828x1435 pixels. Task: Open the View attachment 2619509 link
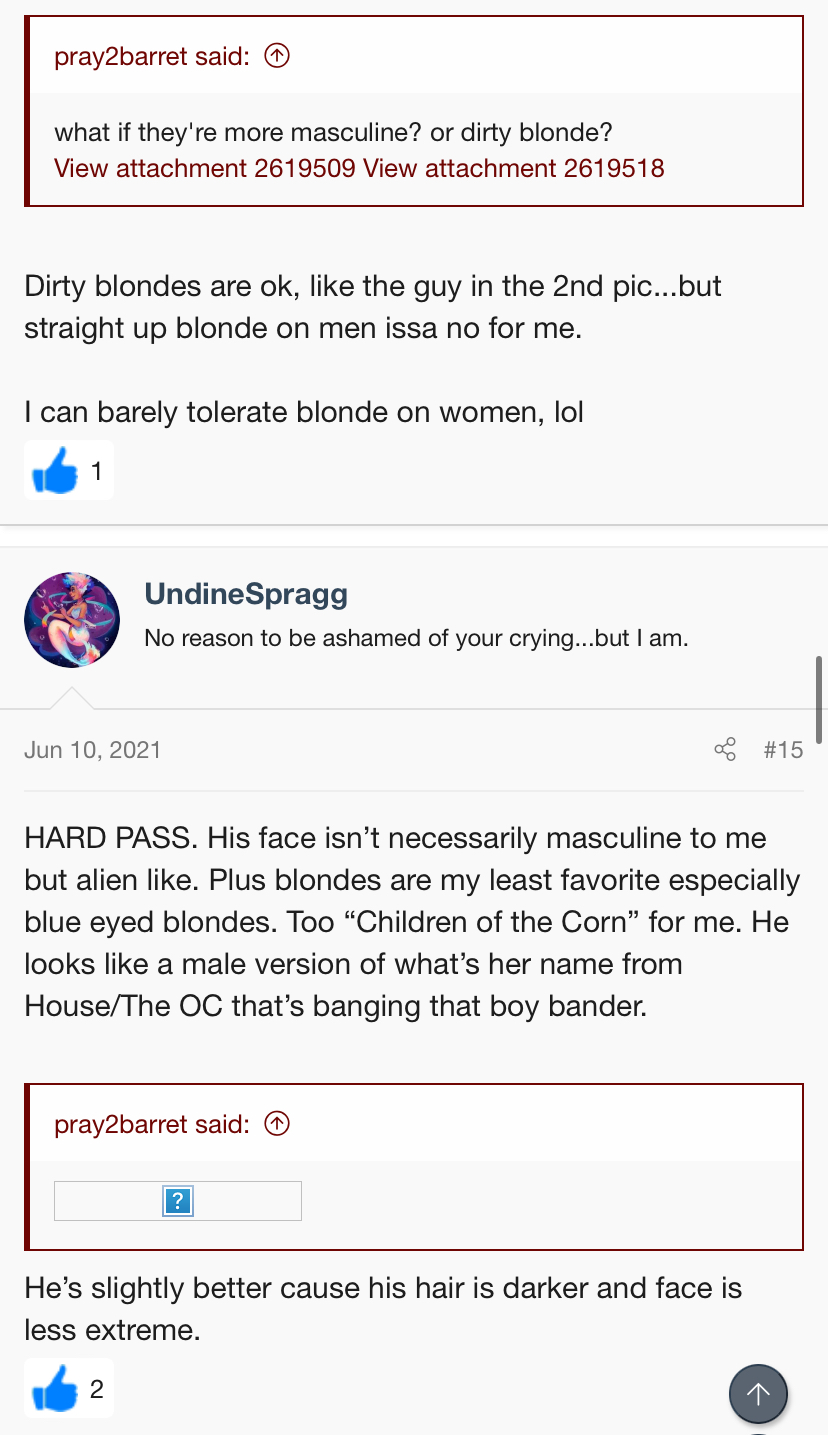[x=205, y=167]
